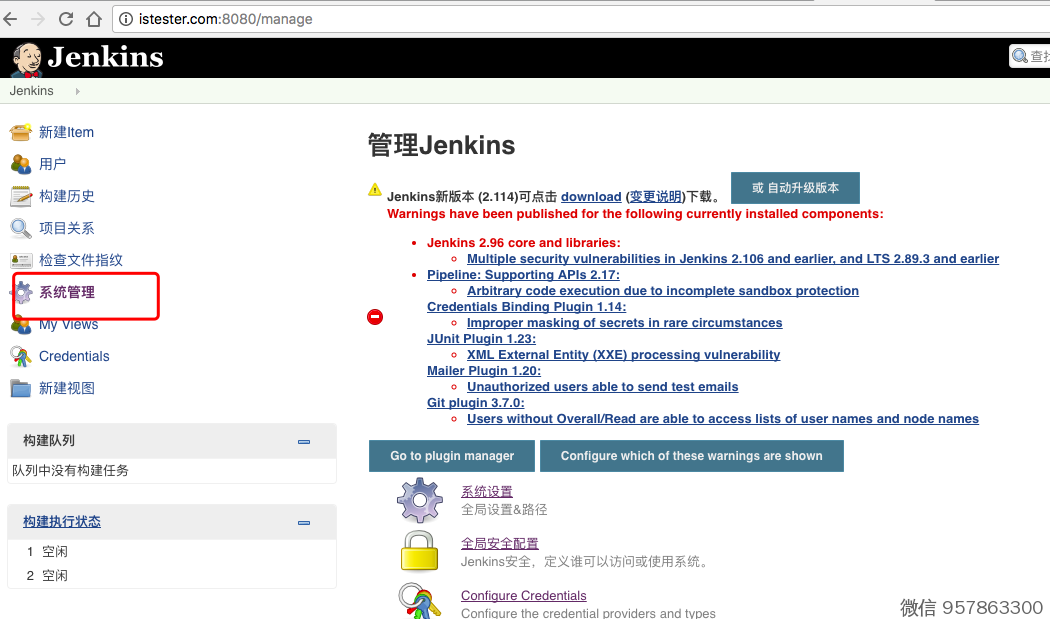Click the Credentials keys icon in sidebar

pyautogui.click(x=21, y=356)
